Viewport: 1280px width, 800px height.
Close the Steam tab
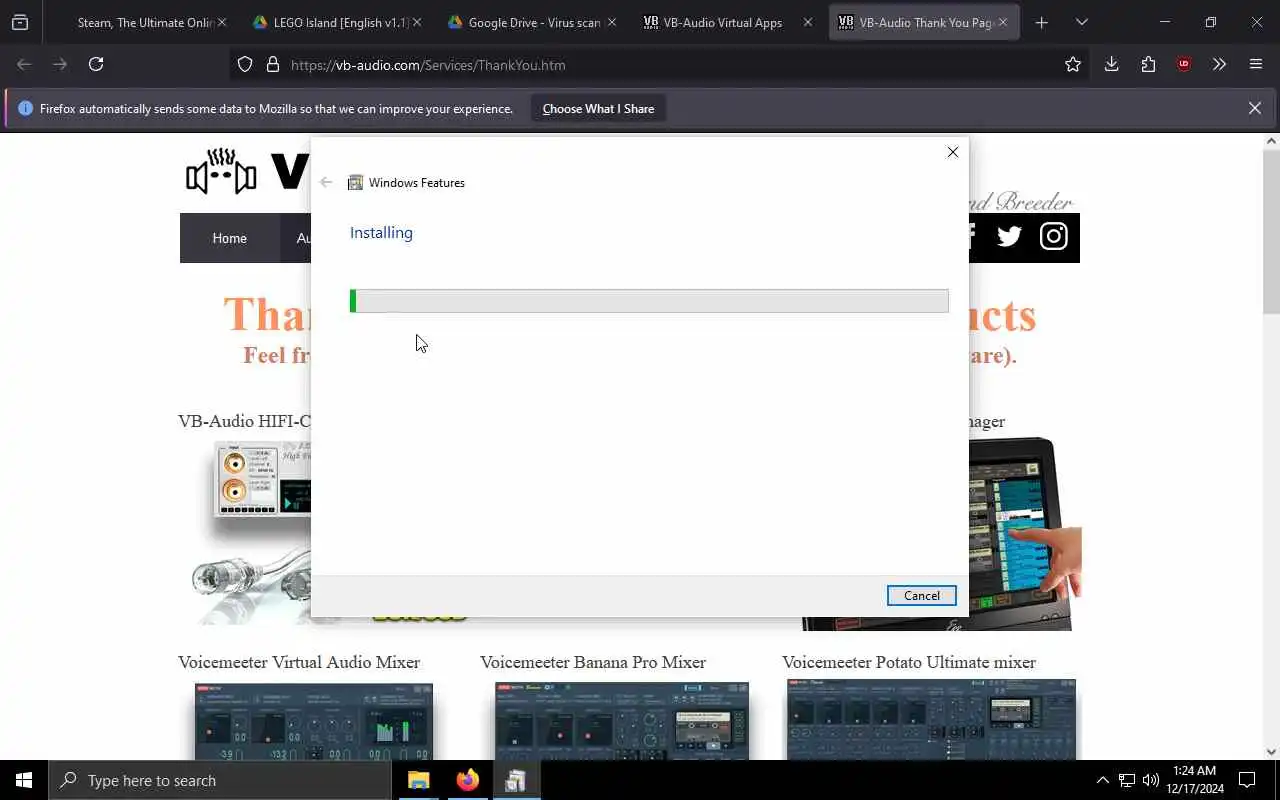pos(221,22)
